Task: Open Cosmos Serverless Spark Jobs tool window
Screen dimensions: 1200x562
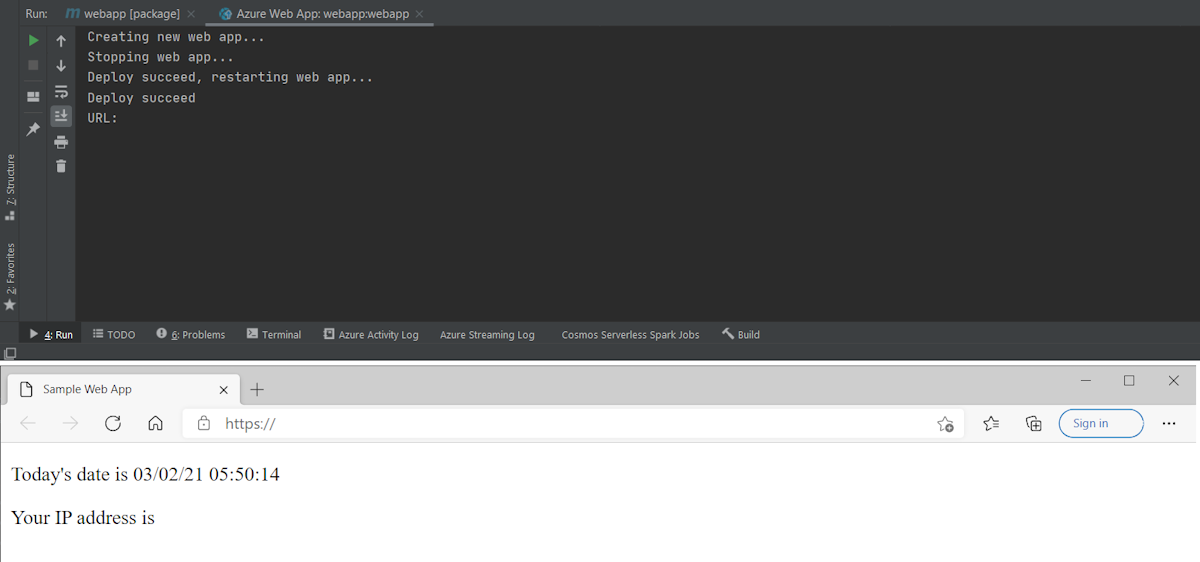Action: click(630, 334)
